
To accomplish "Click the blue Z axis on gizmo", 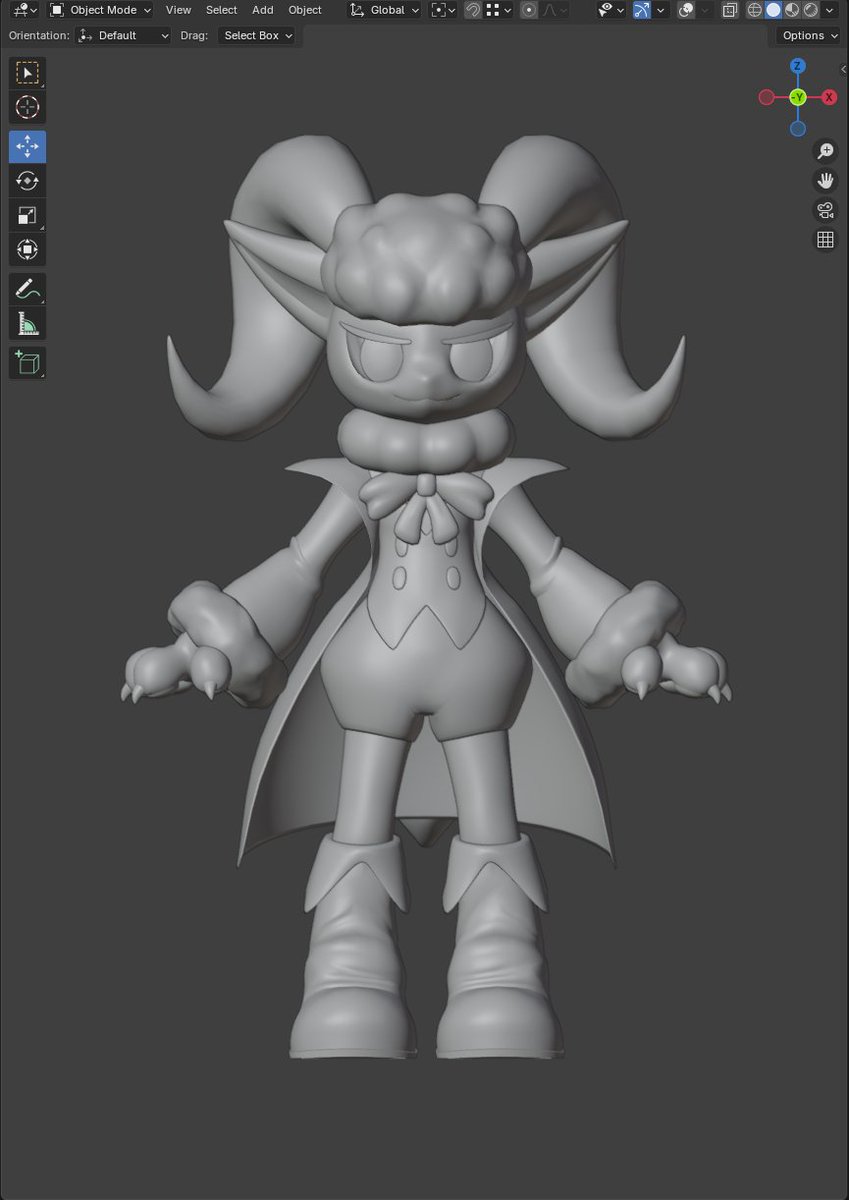I will 797,66.
